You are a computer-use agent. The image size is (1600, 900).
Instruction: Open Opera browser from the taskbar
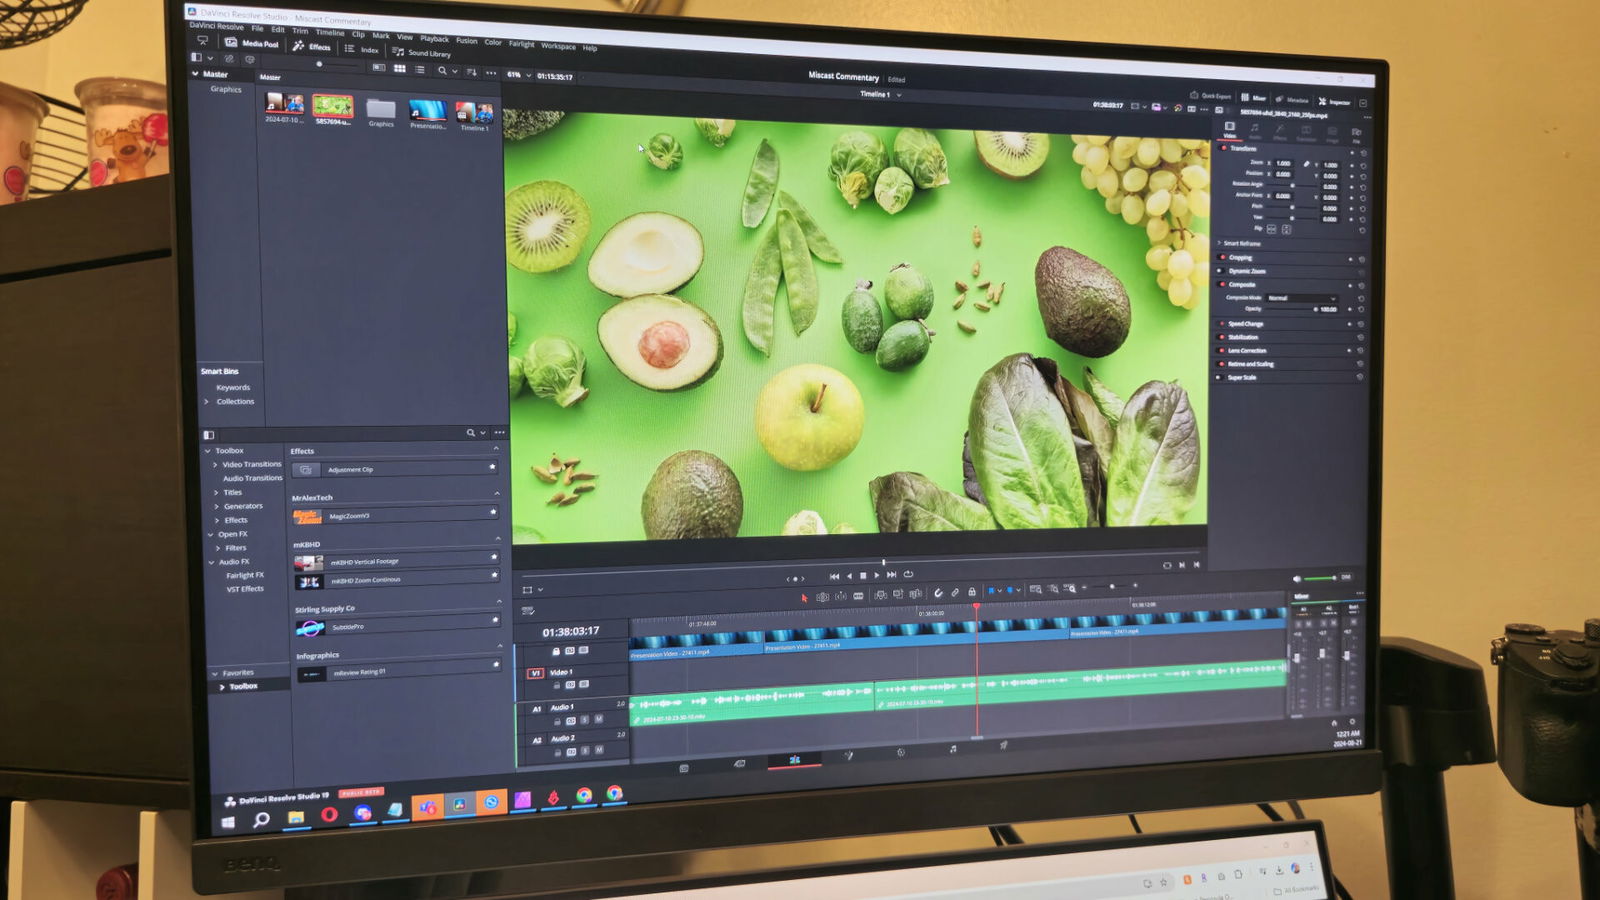coord(328,814)
